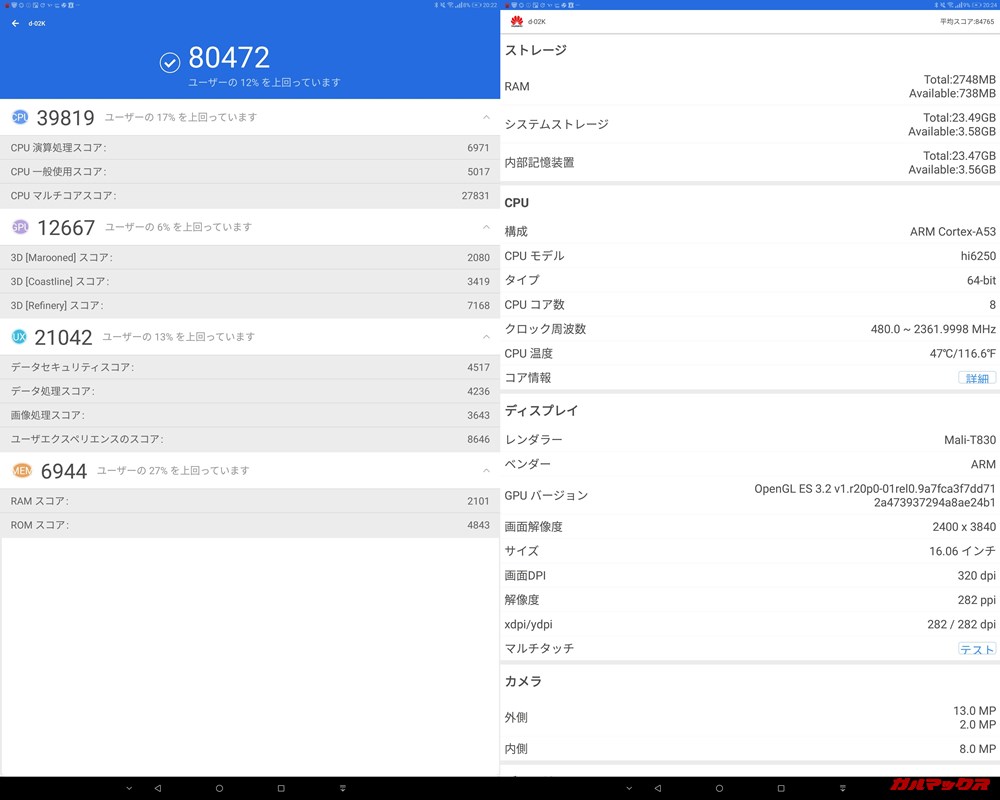
Task: Tap the Home circle in right navigation bar
Action: point(718,788)
